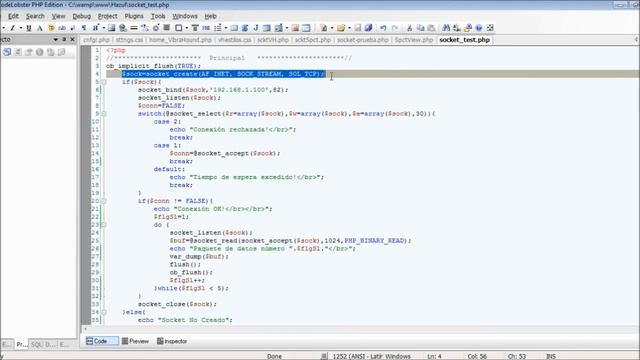Screen dimensions: 640x360
Task: Open the new document dropdown arrow
Action: click(332, 28)
